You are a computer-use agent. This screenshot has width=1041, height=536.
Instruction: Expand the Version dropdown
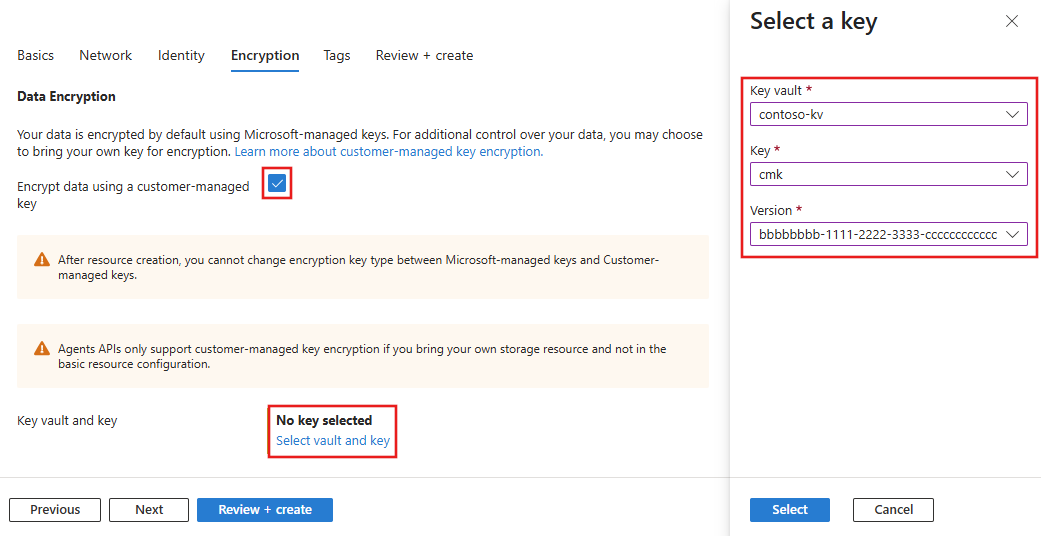888,234
